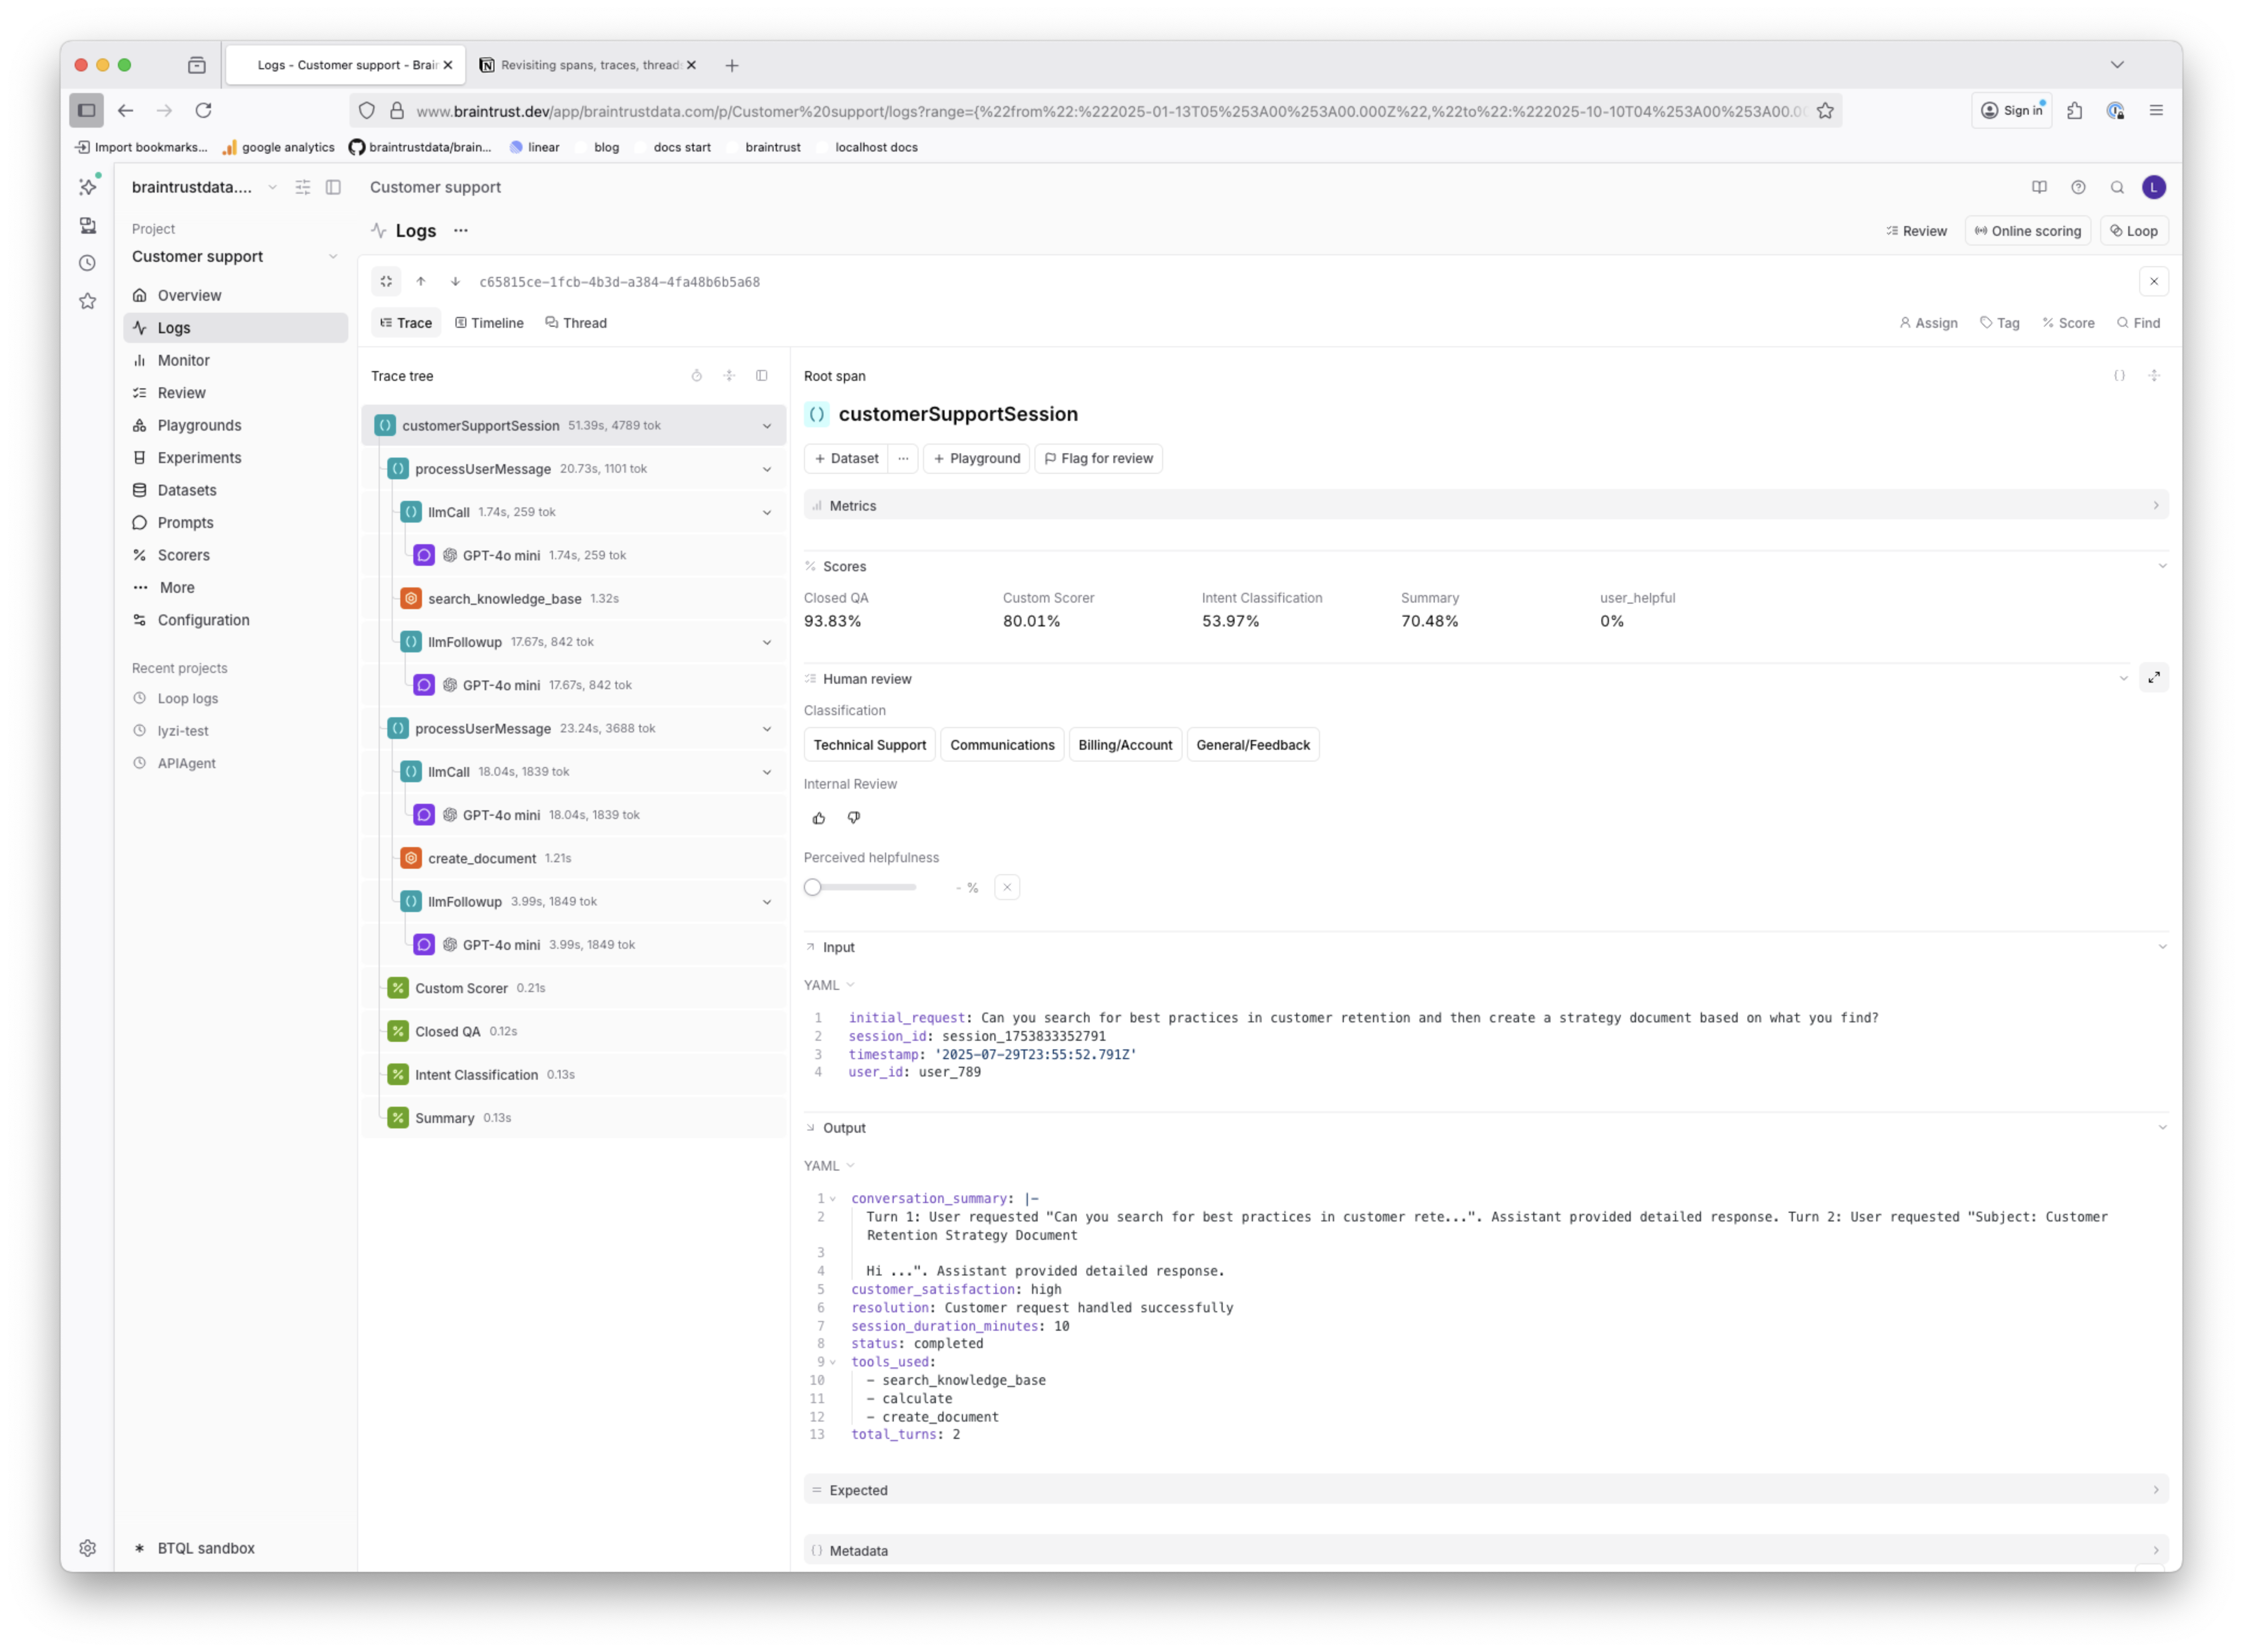2243x1652 pixels.
Task: Click the help question-mark icon
Action: tap(2078, 187)
